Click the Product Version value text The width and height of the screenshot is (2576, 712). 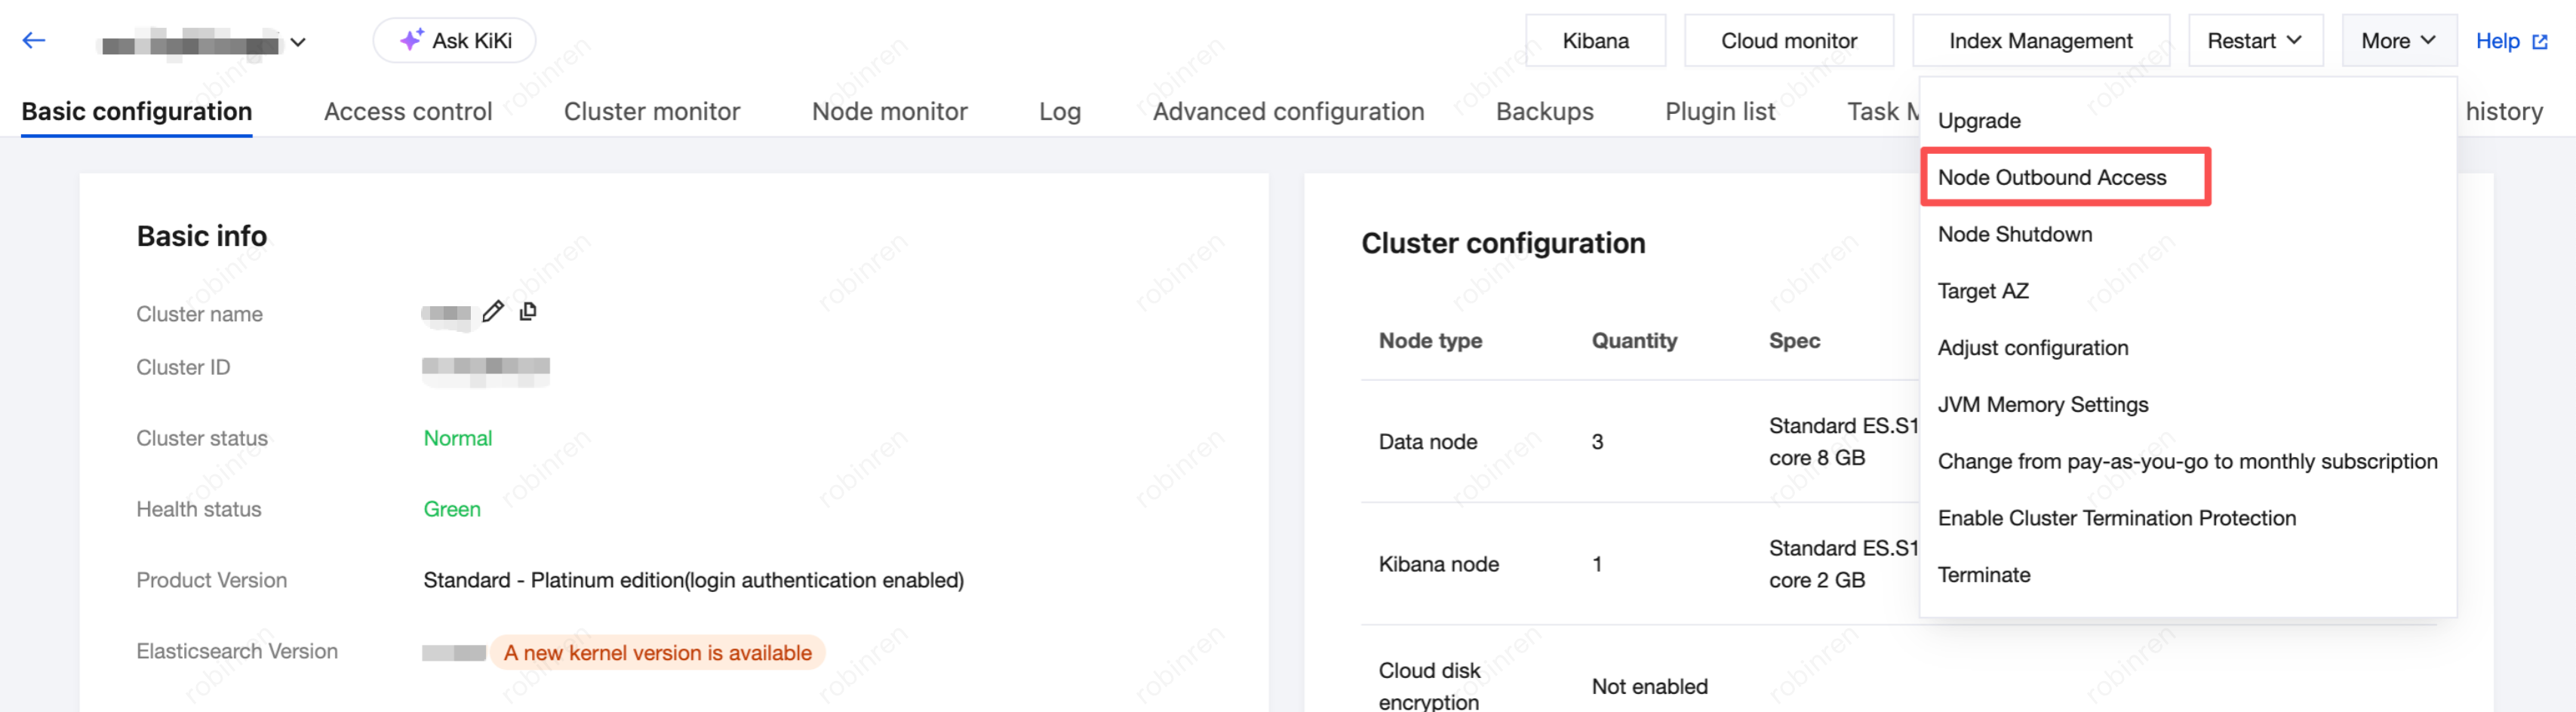[693, 580]
